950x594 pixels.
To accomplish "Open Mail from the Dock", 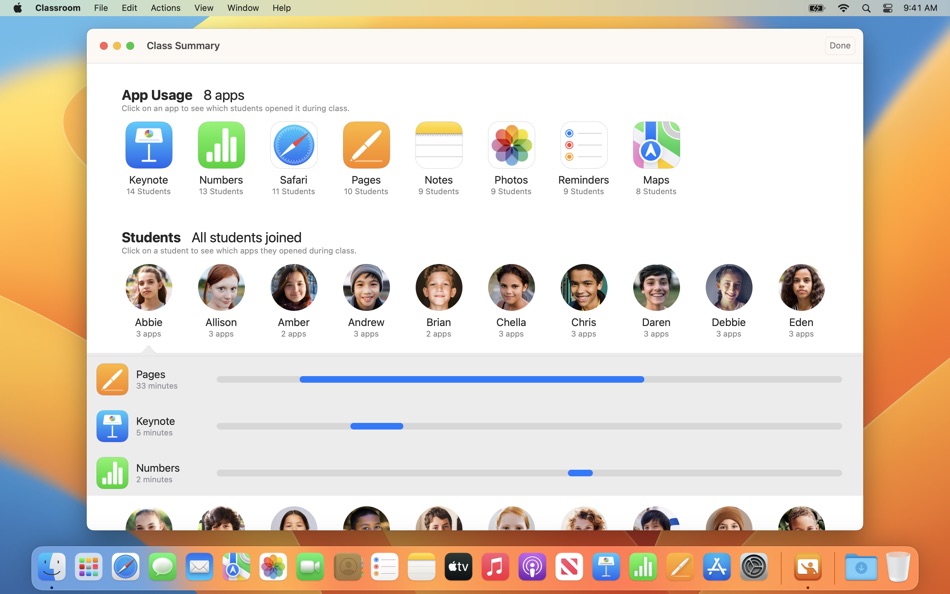I will click(x=199, y=567).
